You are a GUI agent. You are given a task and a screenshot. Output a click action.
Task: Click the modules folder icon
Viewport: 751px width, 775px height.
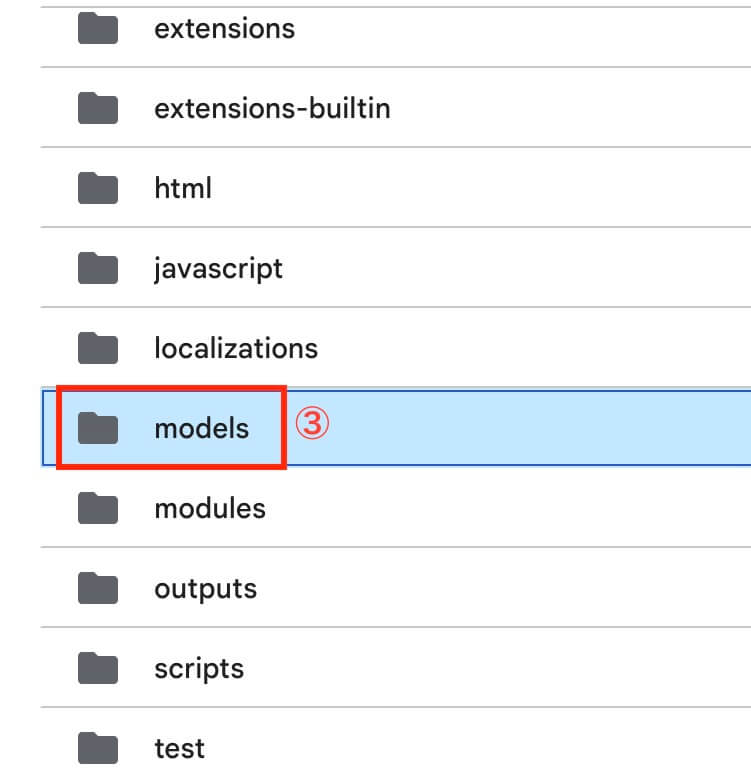pos(98,508)
